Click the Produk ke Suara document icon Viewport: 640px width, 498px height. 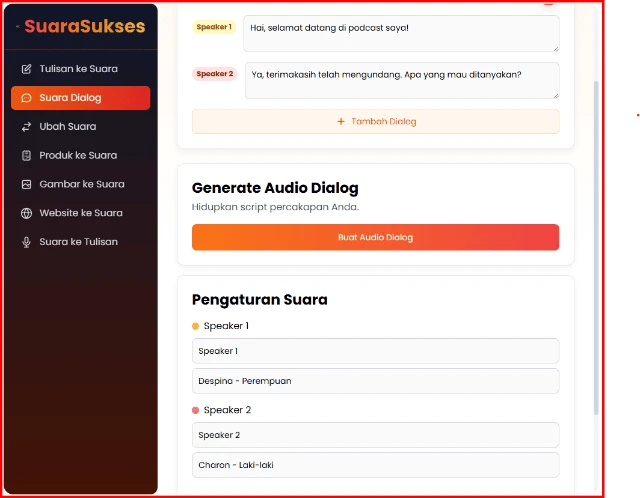pyautogui.click(x=27, y=156)
